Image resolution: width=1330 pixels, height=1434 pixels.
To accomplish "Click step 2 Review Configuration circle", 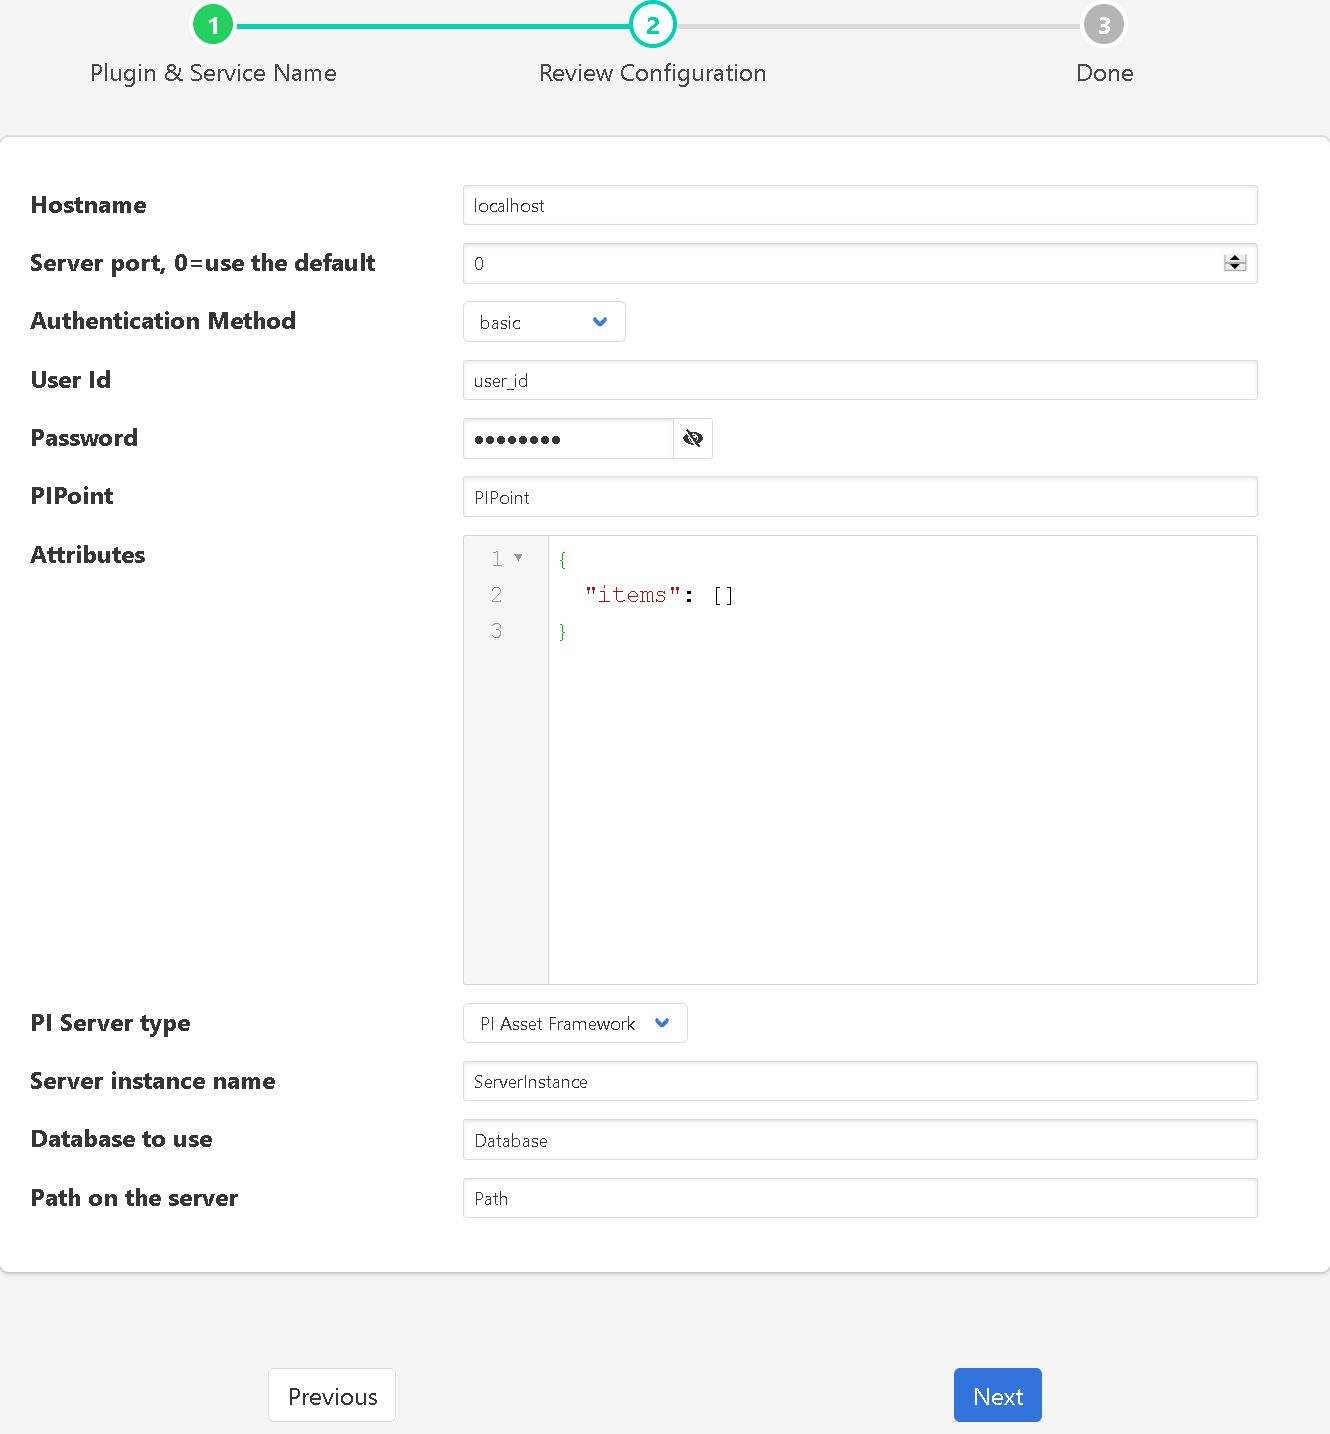I will point(652,25).
